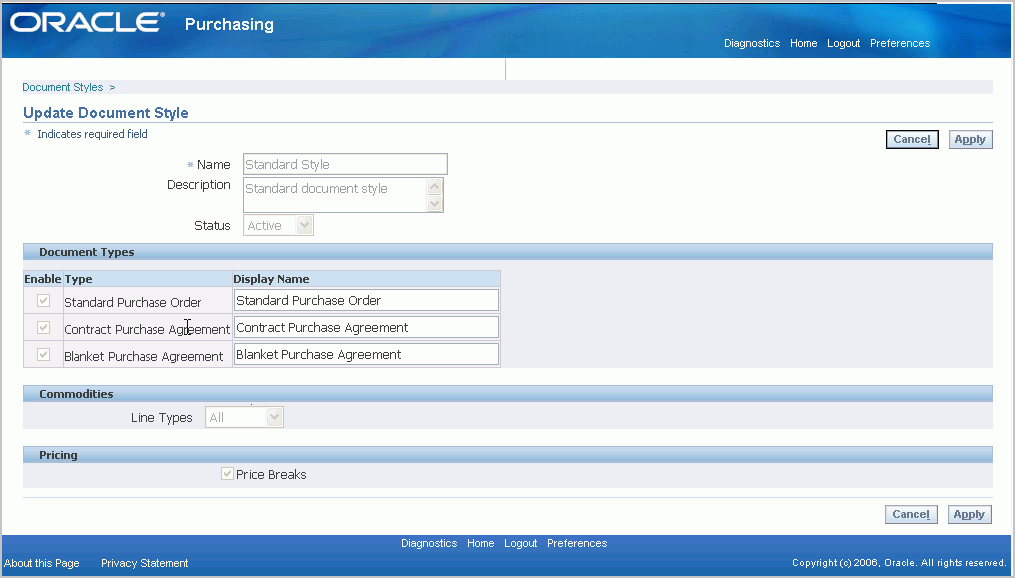The width and height of the screenshot is (1015, 578).
Task: Navigate to Document Styles breadcrumb
Action: point(63,87)
